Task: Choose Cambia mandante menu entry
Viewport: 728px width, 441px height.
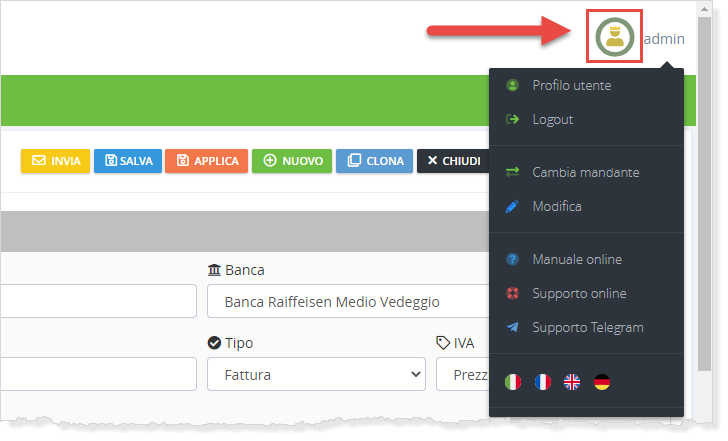Action: point(585,173)
